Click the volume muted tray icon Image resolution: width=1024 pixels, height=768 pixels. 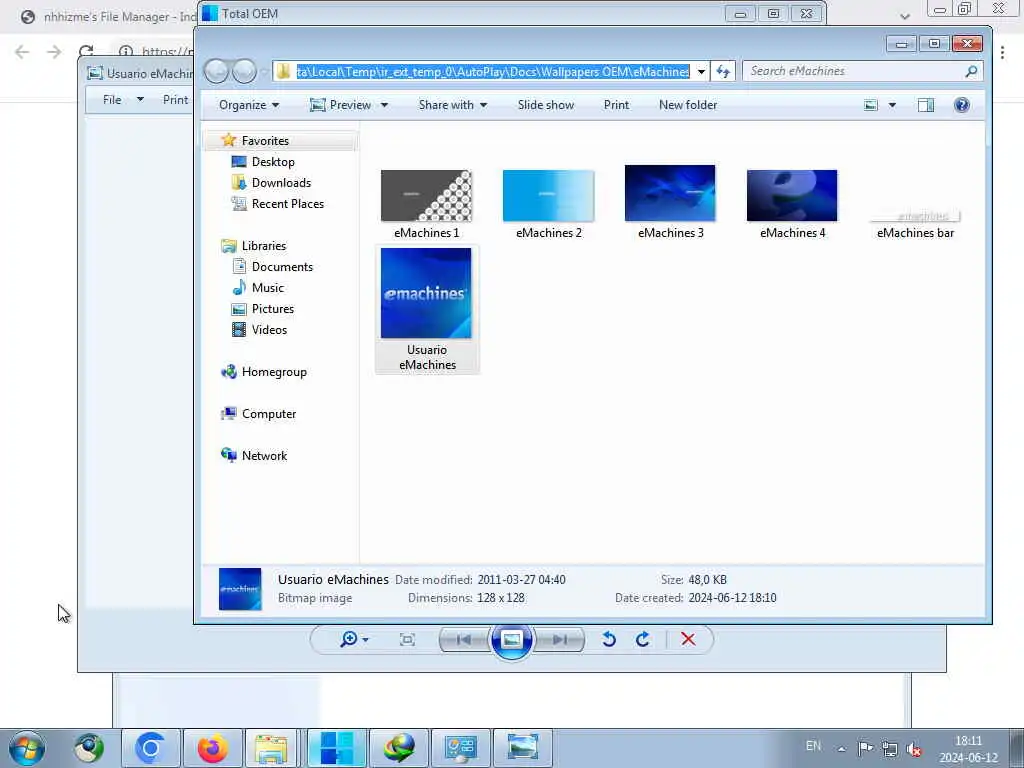(914, 749)
